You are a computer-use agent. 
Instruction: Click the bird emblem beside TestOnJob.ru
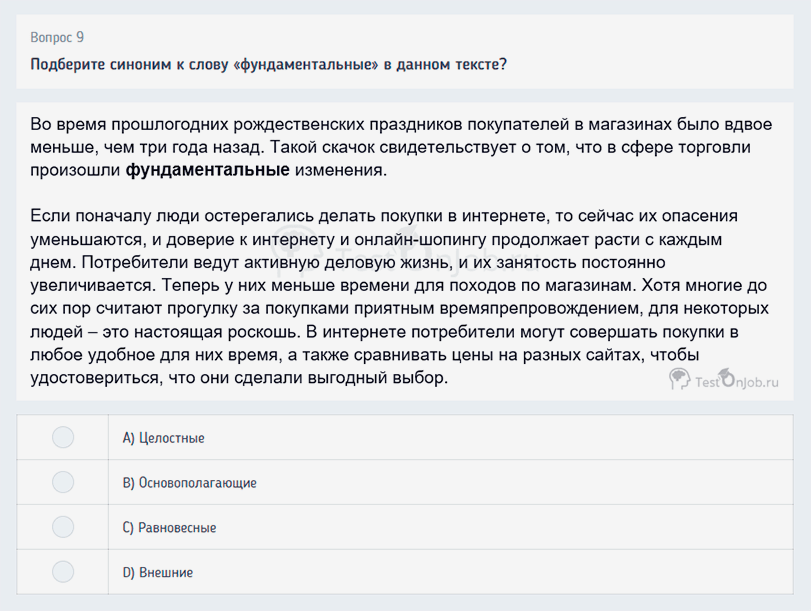point(681,380)
